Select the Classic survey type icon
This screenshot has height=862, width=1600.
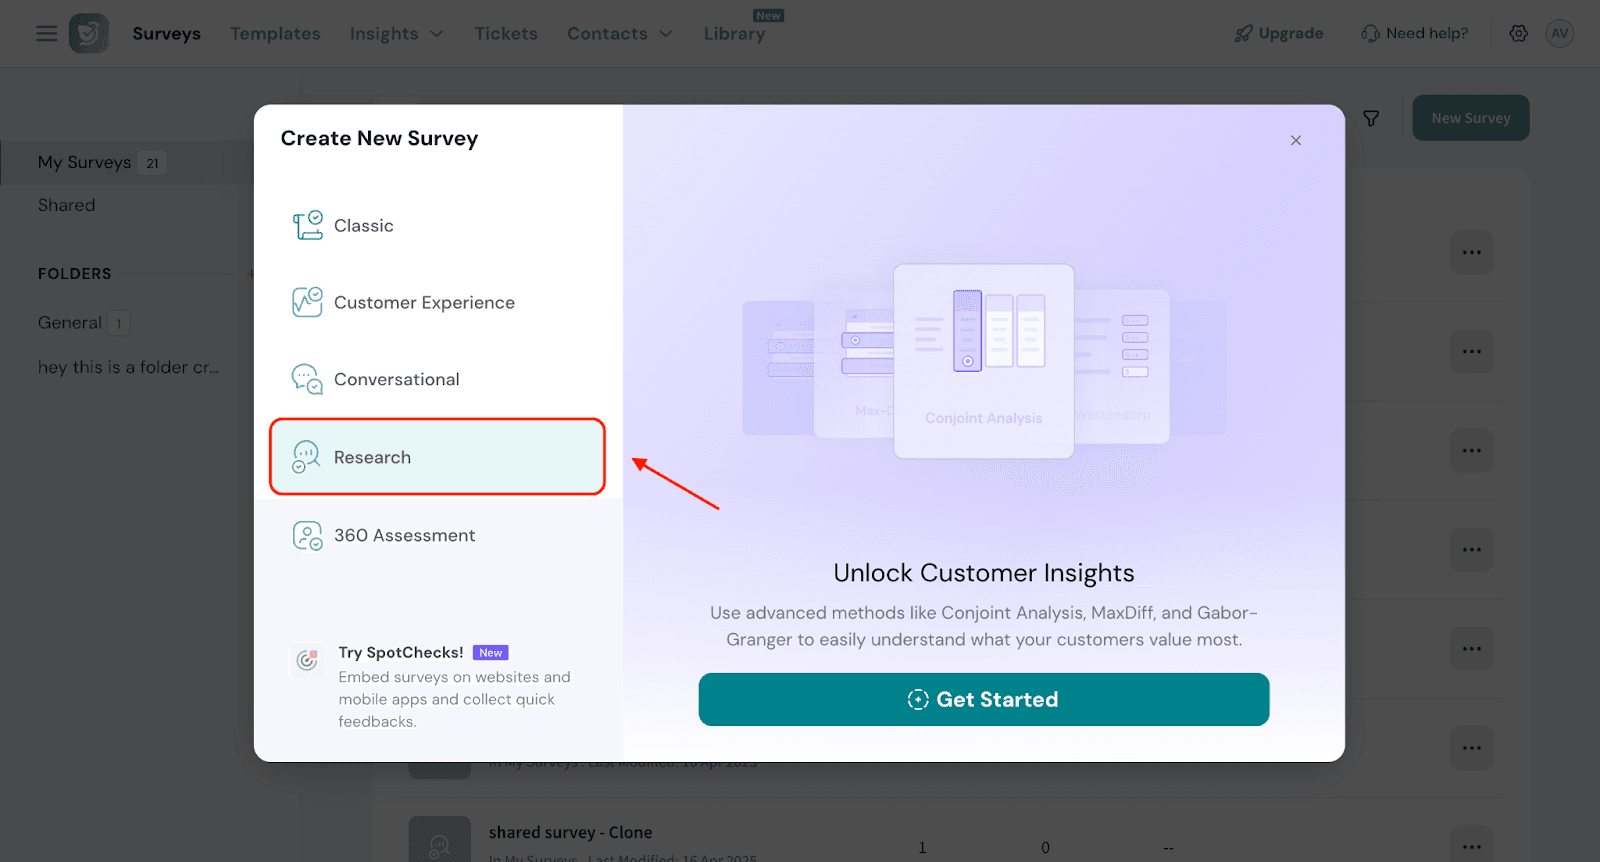[307, 225]
